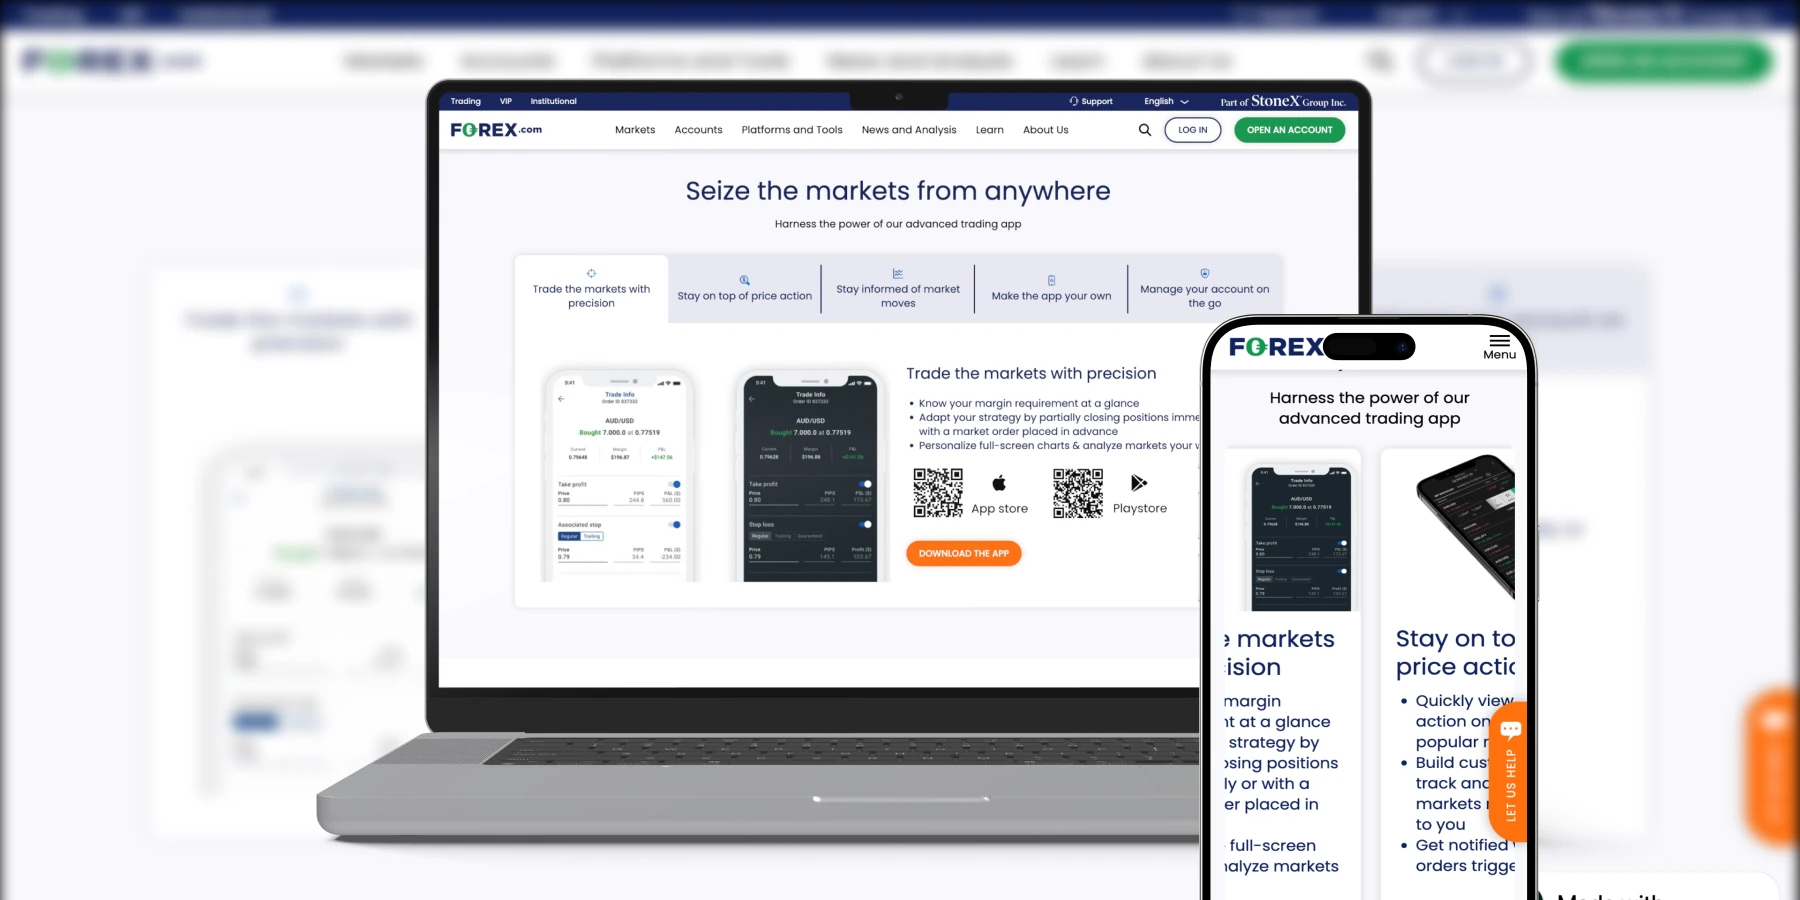Select Institutional in the top bar
This screenshot has width=1800, height=900.
(x=553, y=100)
